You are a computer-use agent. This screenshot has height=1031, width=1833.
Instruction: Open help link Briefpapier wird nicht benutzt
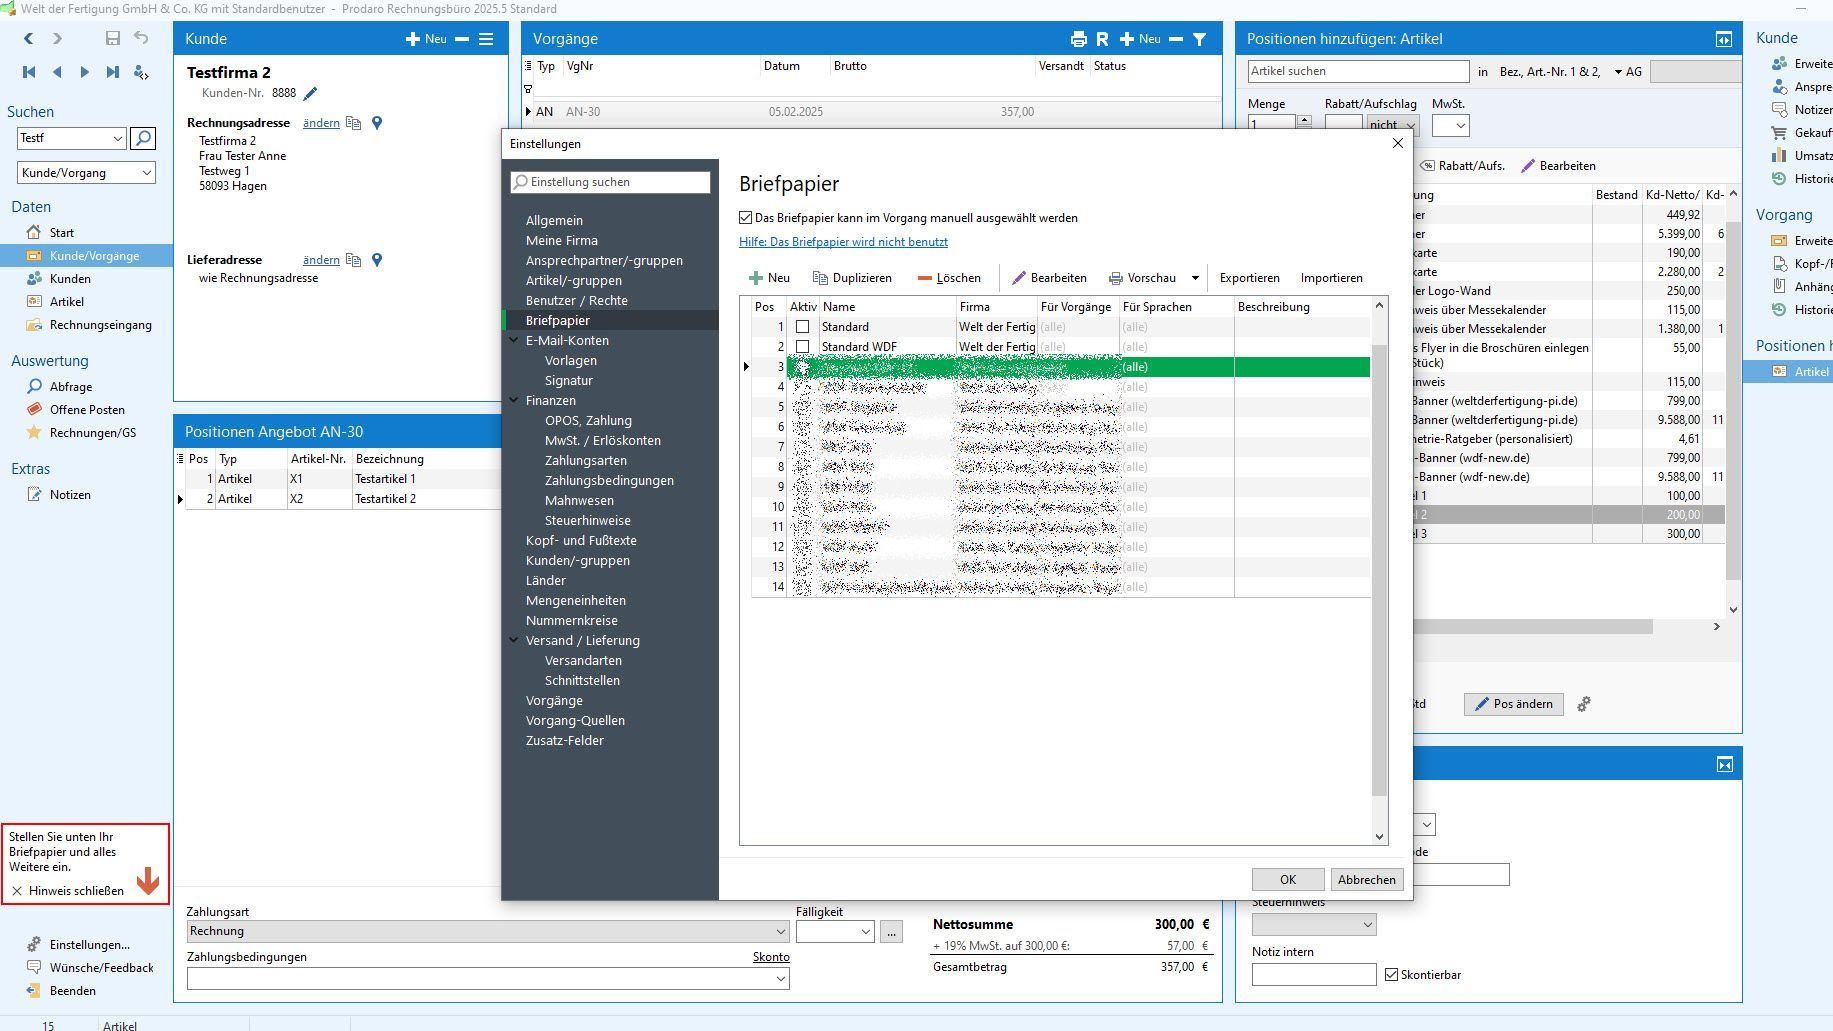coord(843,242)
